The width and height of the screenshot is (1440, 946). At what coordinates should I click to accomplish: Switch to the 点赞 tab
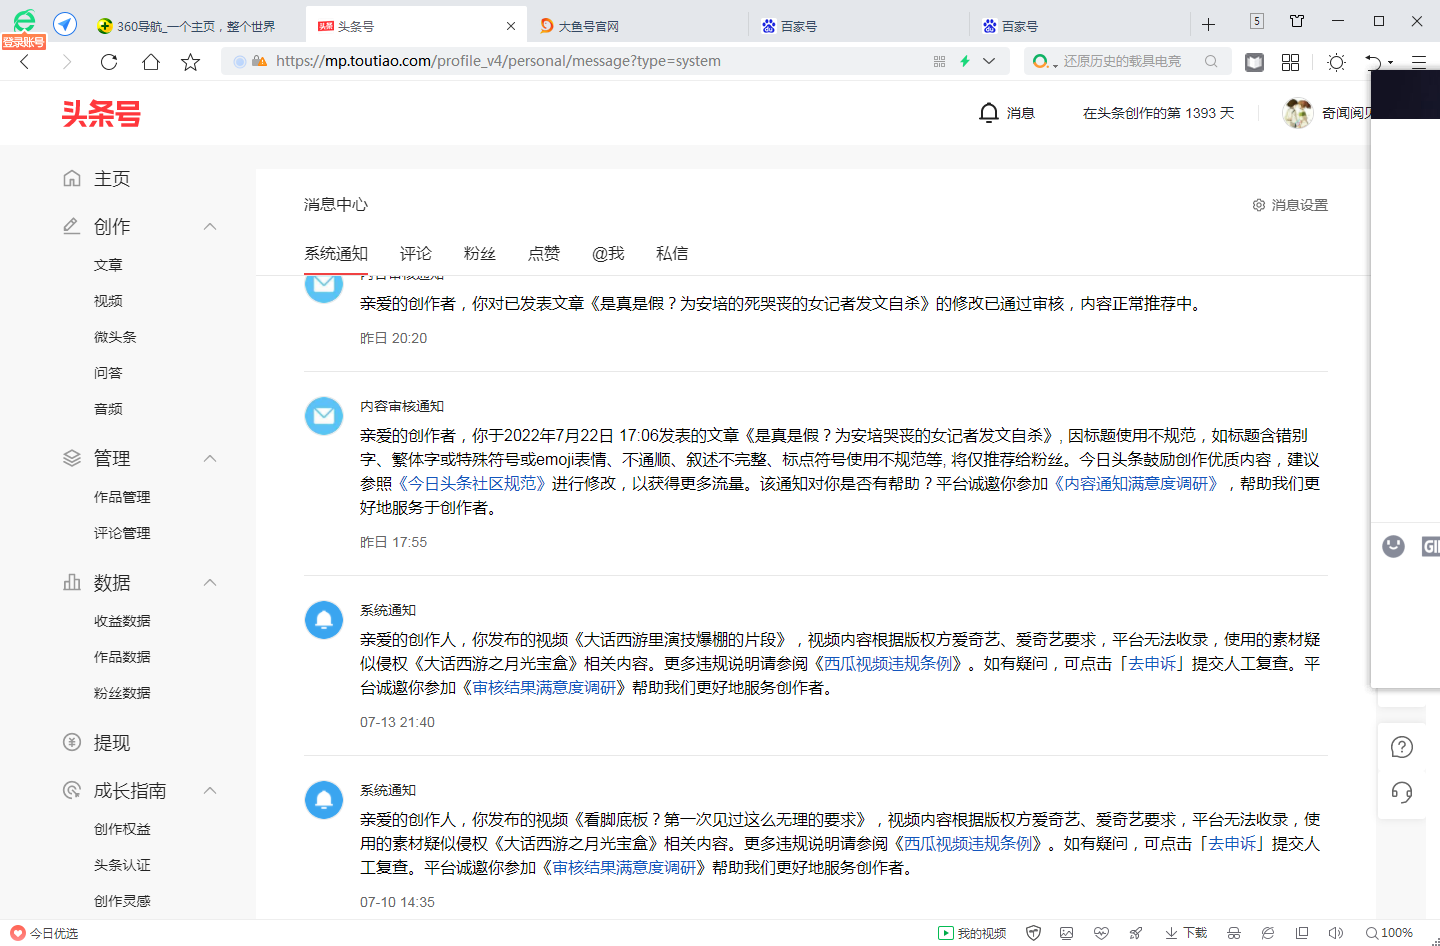click(544, 254)
